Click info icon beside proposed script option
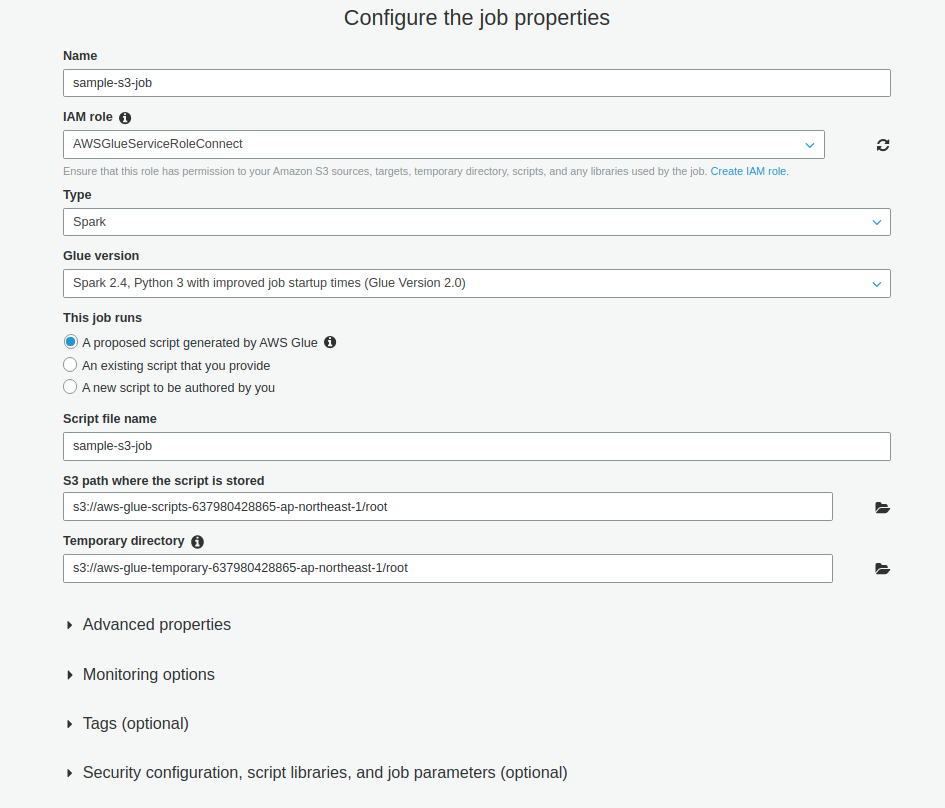Image resolution: width=945 pixels, height=808 pixels. (330, 342)
